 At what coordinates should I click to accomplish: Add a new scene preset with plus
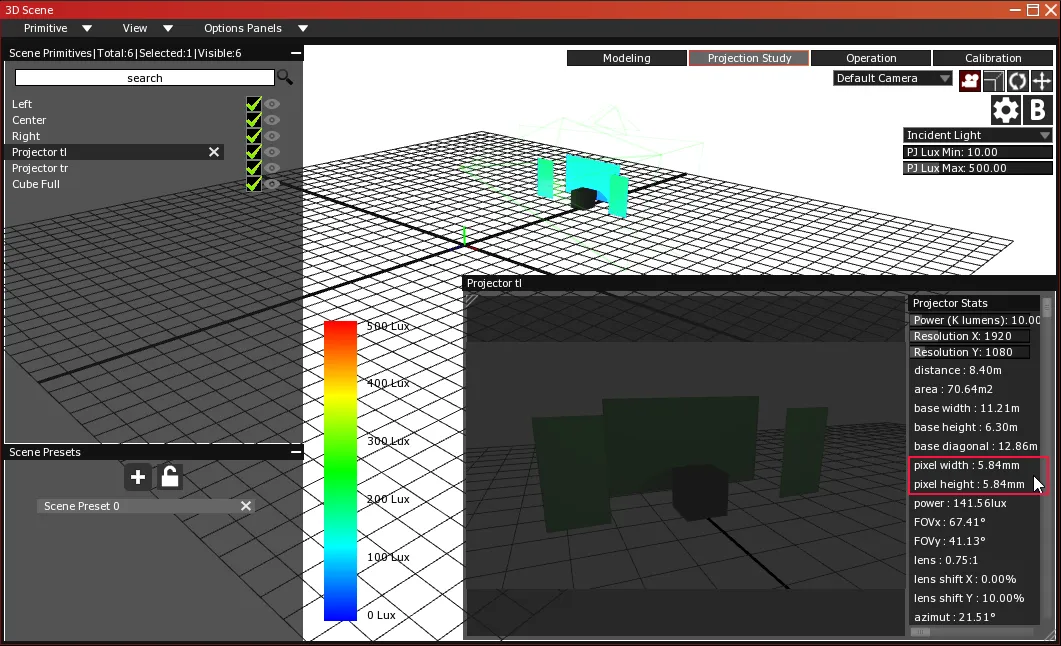pyautogui.click(x=137, y=477)
